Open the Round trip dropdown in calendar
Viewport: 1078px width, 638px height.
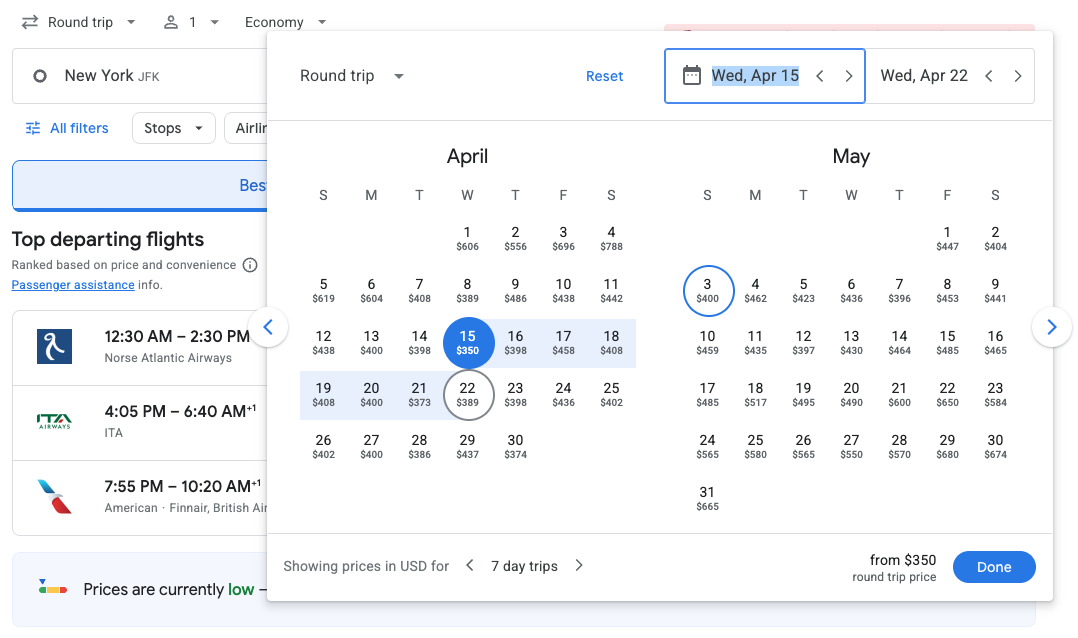pos(350,75)
